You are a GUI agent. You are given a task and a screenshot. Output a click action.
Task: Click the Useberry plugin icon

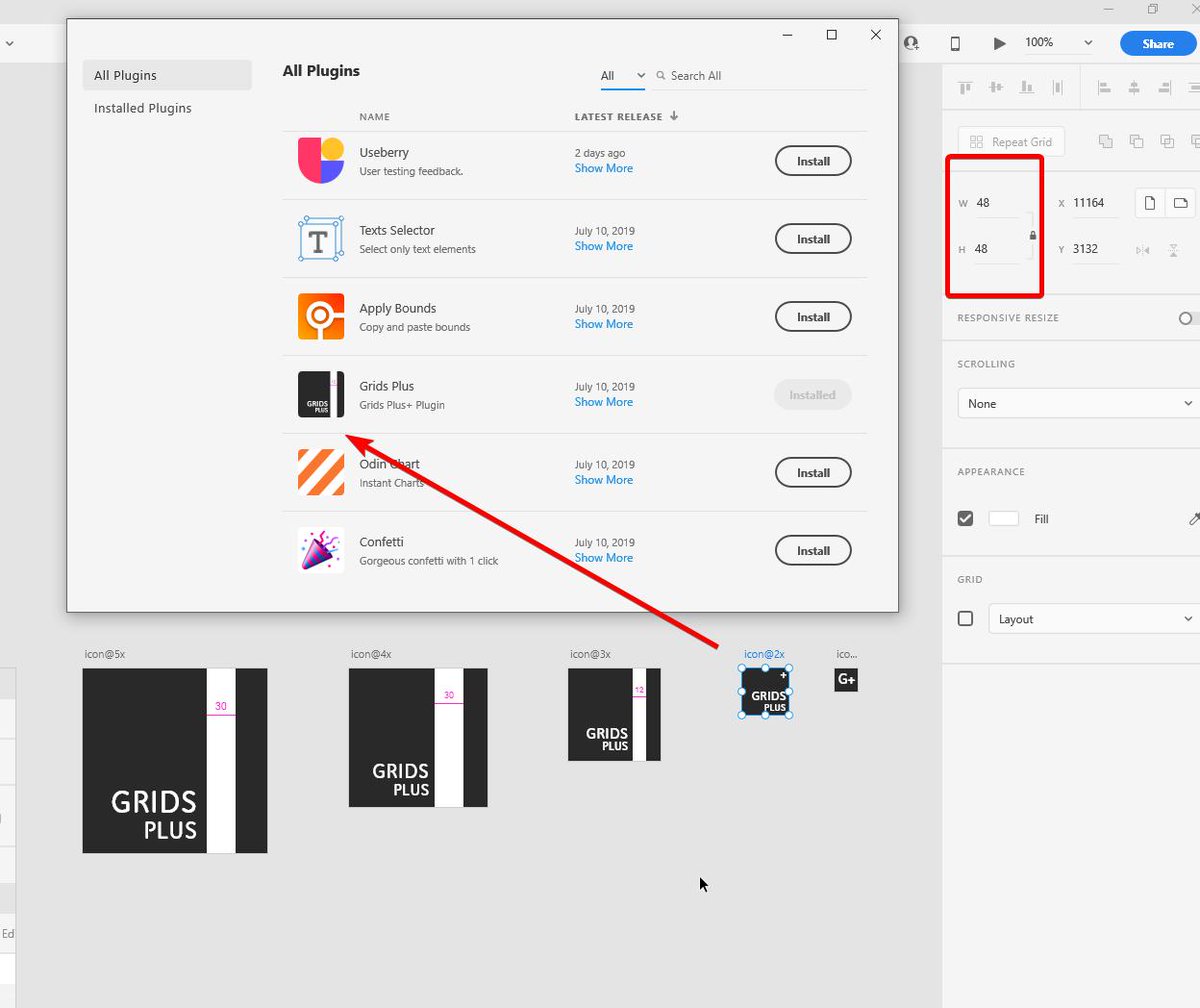pos(321,160)
